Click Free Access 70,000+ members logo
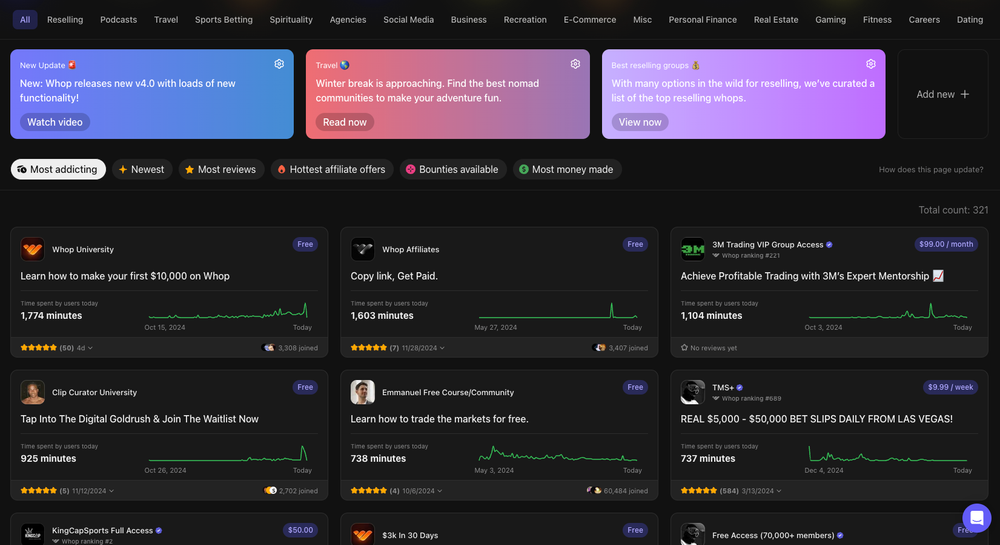Viewport: 1000px width, 545px height. pyautogui.click(x=693, y=534)
